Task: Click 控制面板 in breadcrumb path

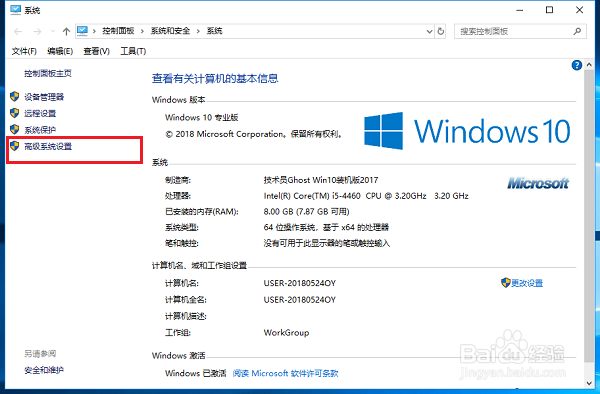Action: tap(118, 31)
